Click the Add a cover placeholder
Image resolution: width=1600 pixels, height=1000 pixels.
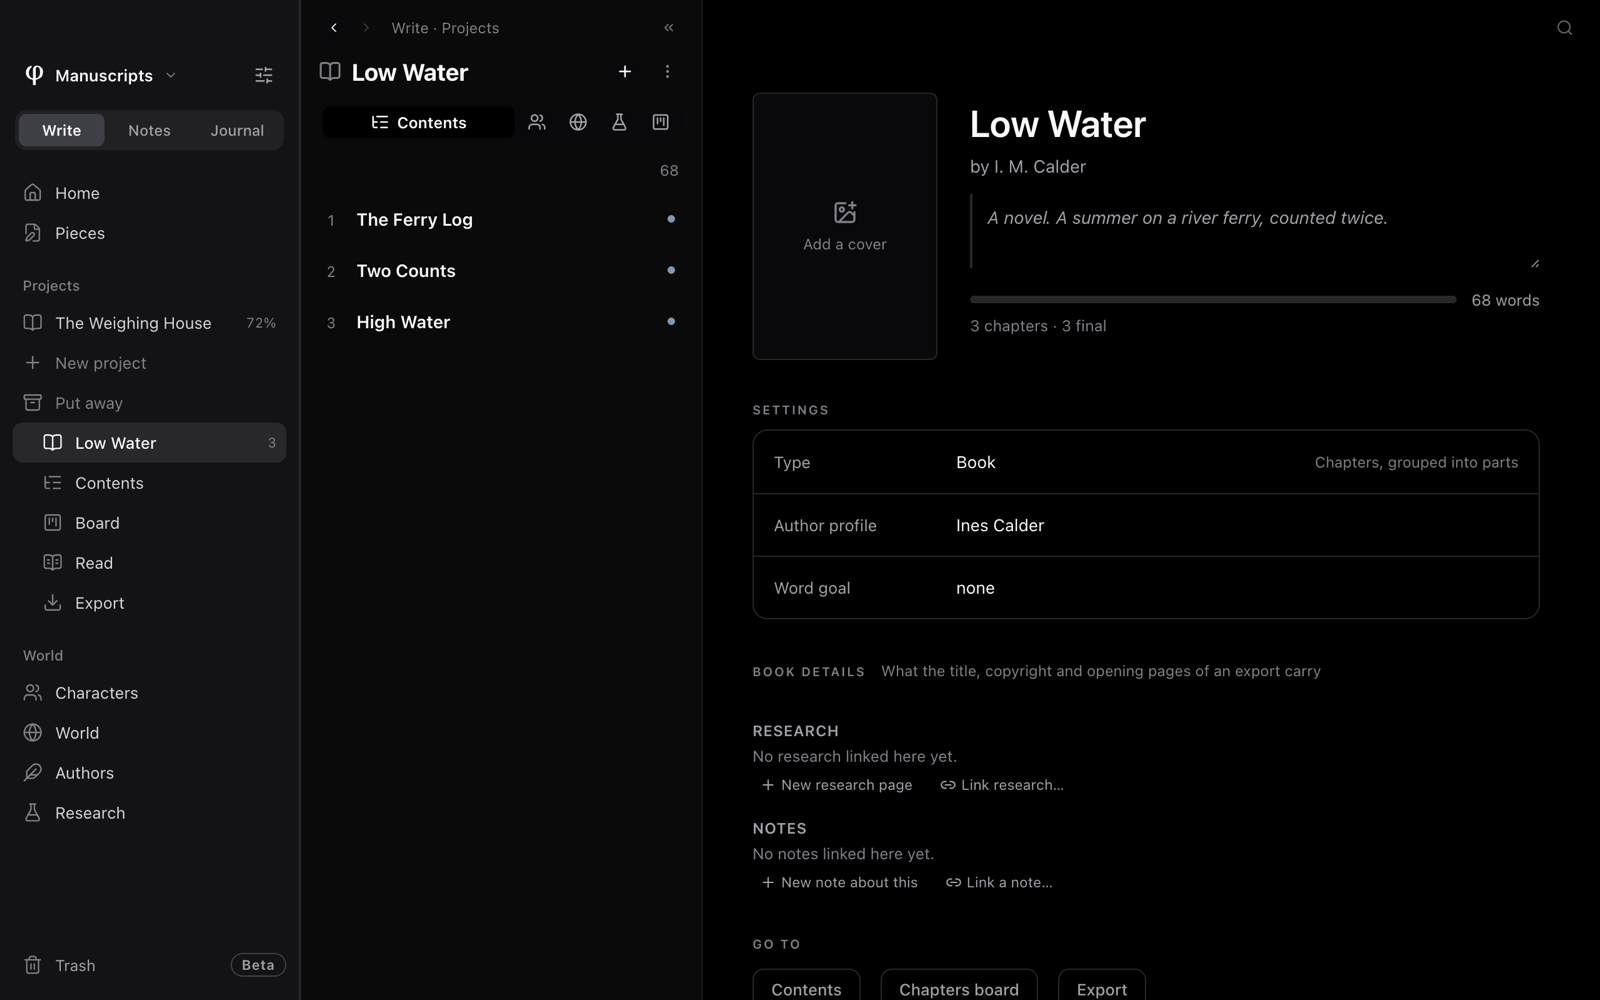click(845, 226)
